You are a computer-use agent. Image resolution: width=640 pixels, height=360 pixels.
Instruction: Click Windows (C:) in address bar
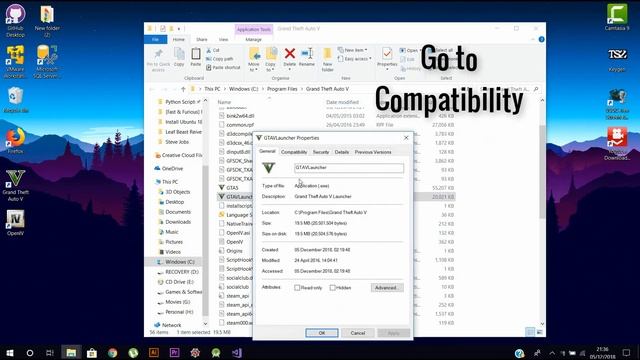[243, 89]
